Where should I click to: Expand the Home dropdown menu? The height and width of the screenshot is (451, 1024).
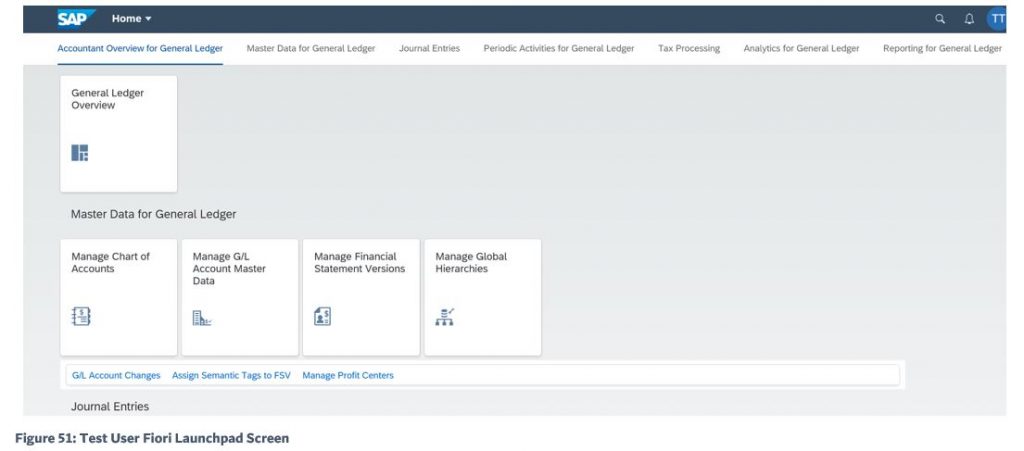[131, 19]
